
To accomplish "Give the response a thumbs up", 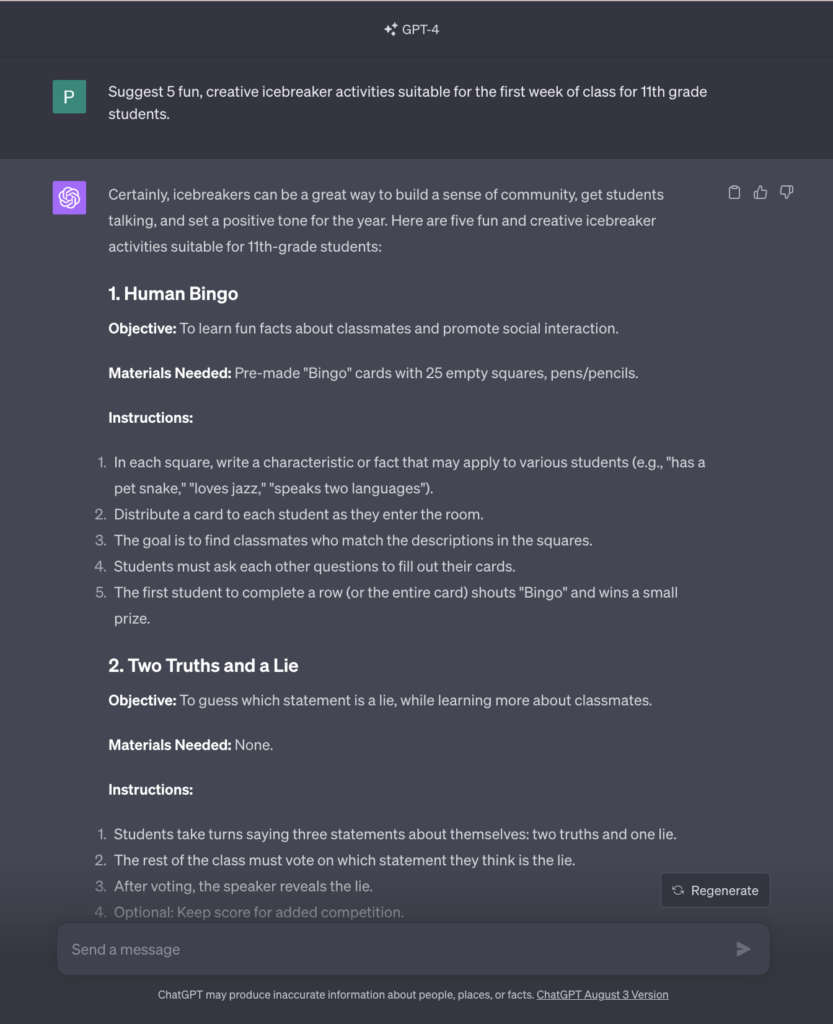I will pyautogui.click(x=761, y=193).
